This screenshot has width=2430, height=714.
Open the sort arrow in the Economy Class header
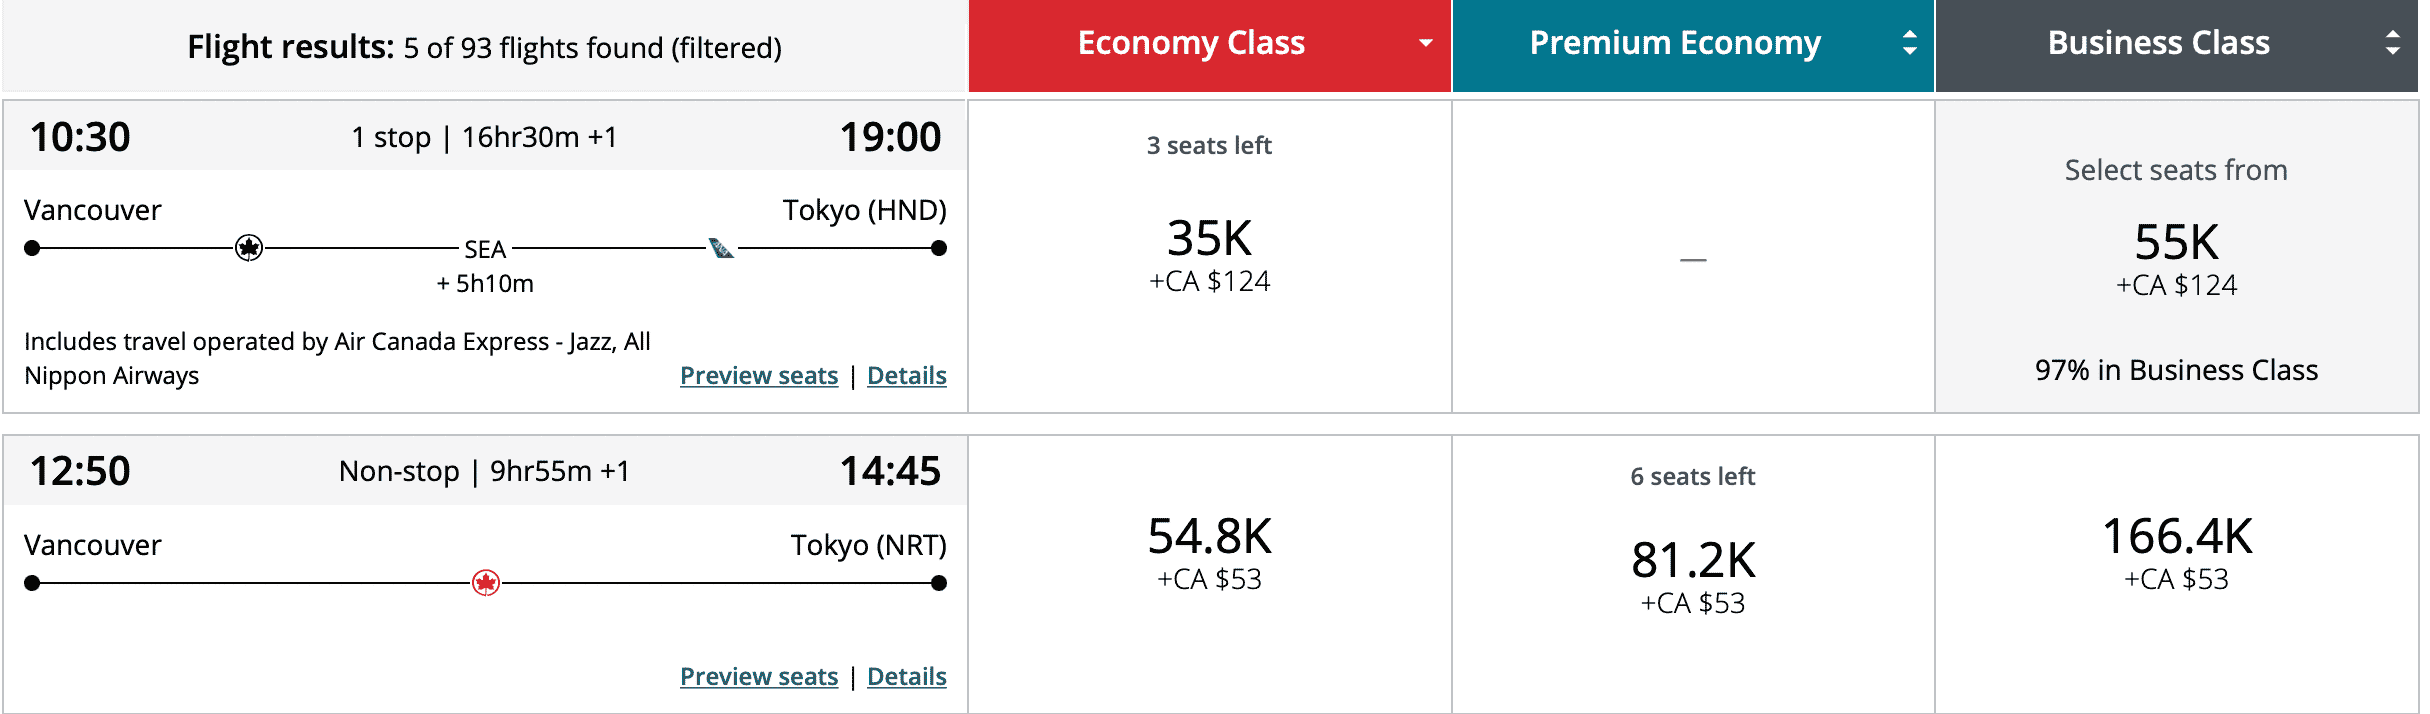coord(1425,43)
